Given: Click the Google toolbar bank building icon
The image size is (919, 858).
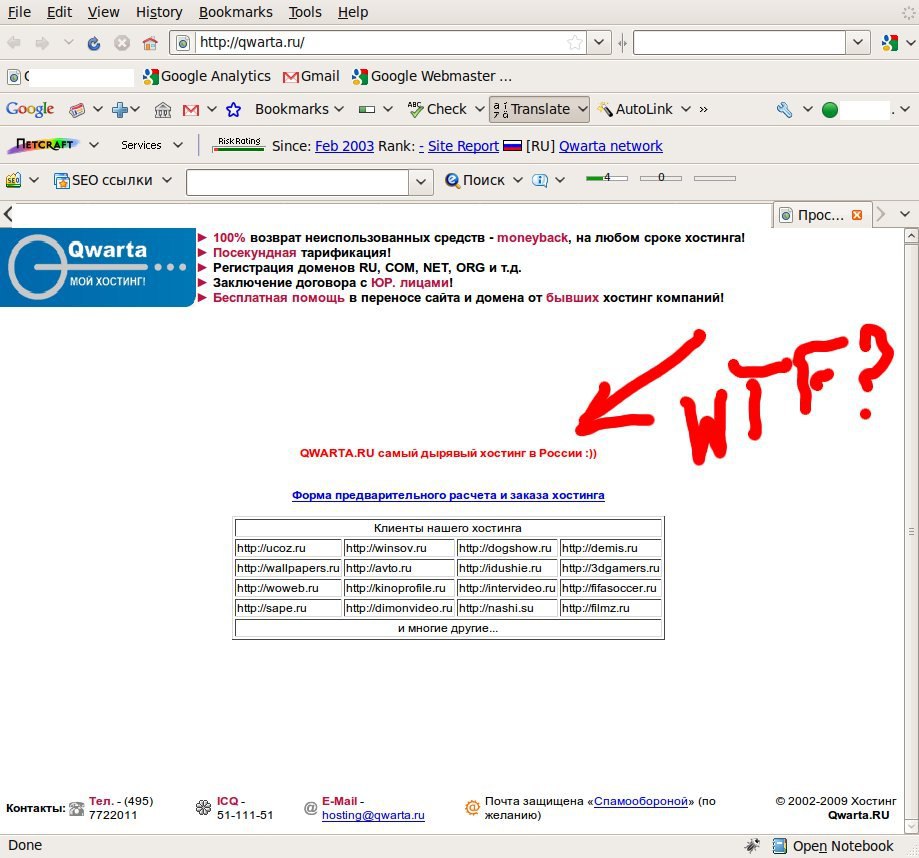Looking at the screenshot, I should (163, 110).
